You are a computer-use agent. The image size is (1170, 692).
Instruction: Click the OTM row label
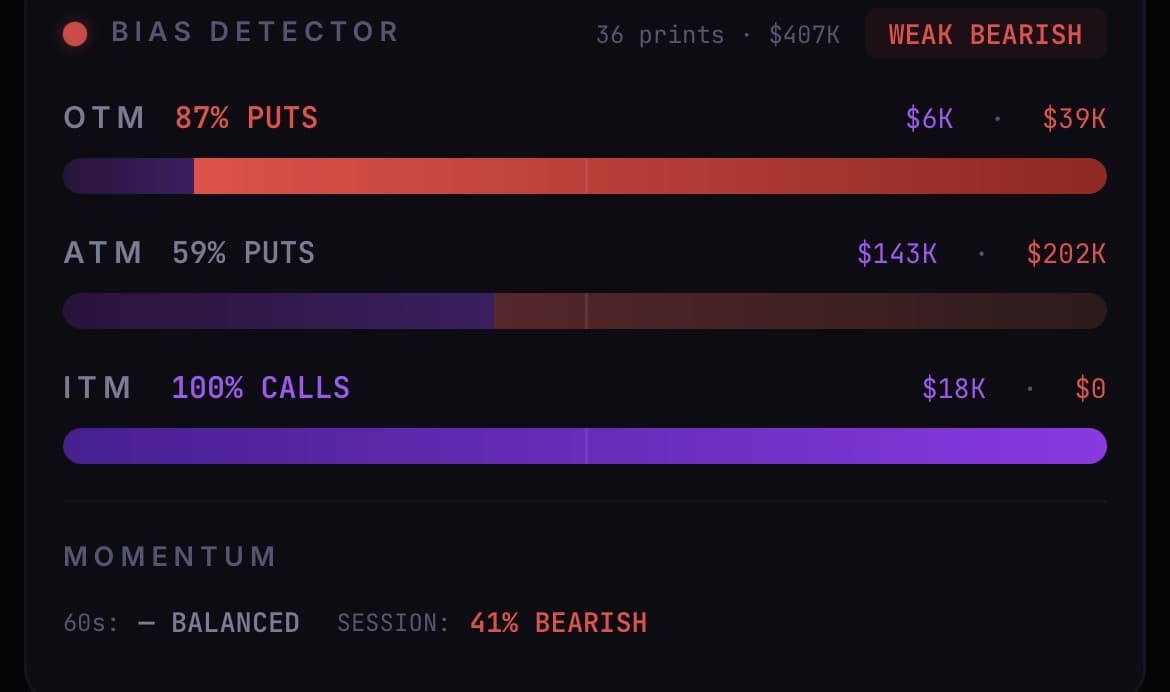103,117
